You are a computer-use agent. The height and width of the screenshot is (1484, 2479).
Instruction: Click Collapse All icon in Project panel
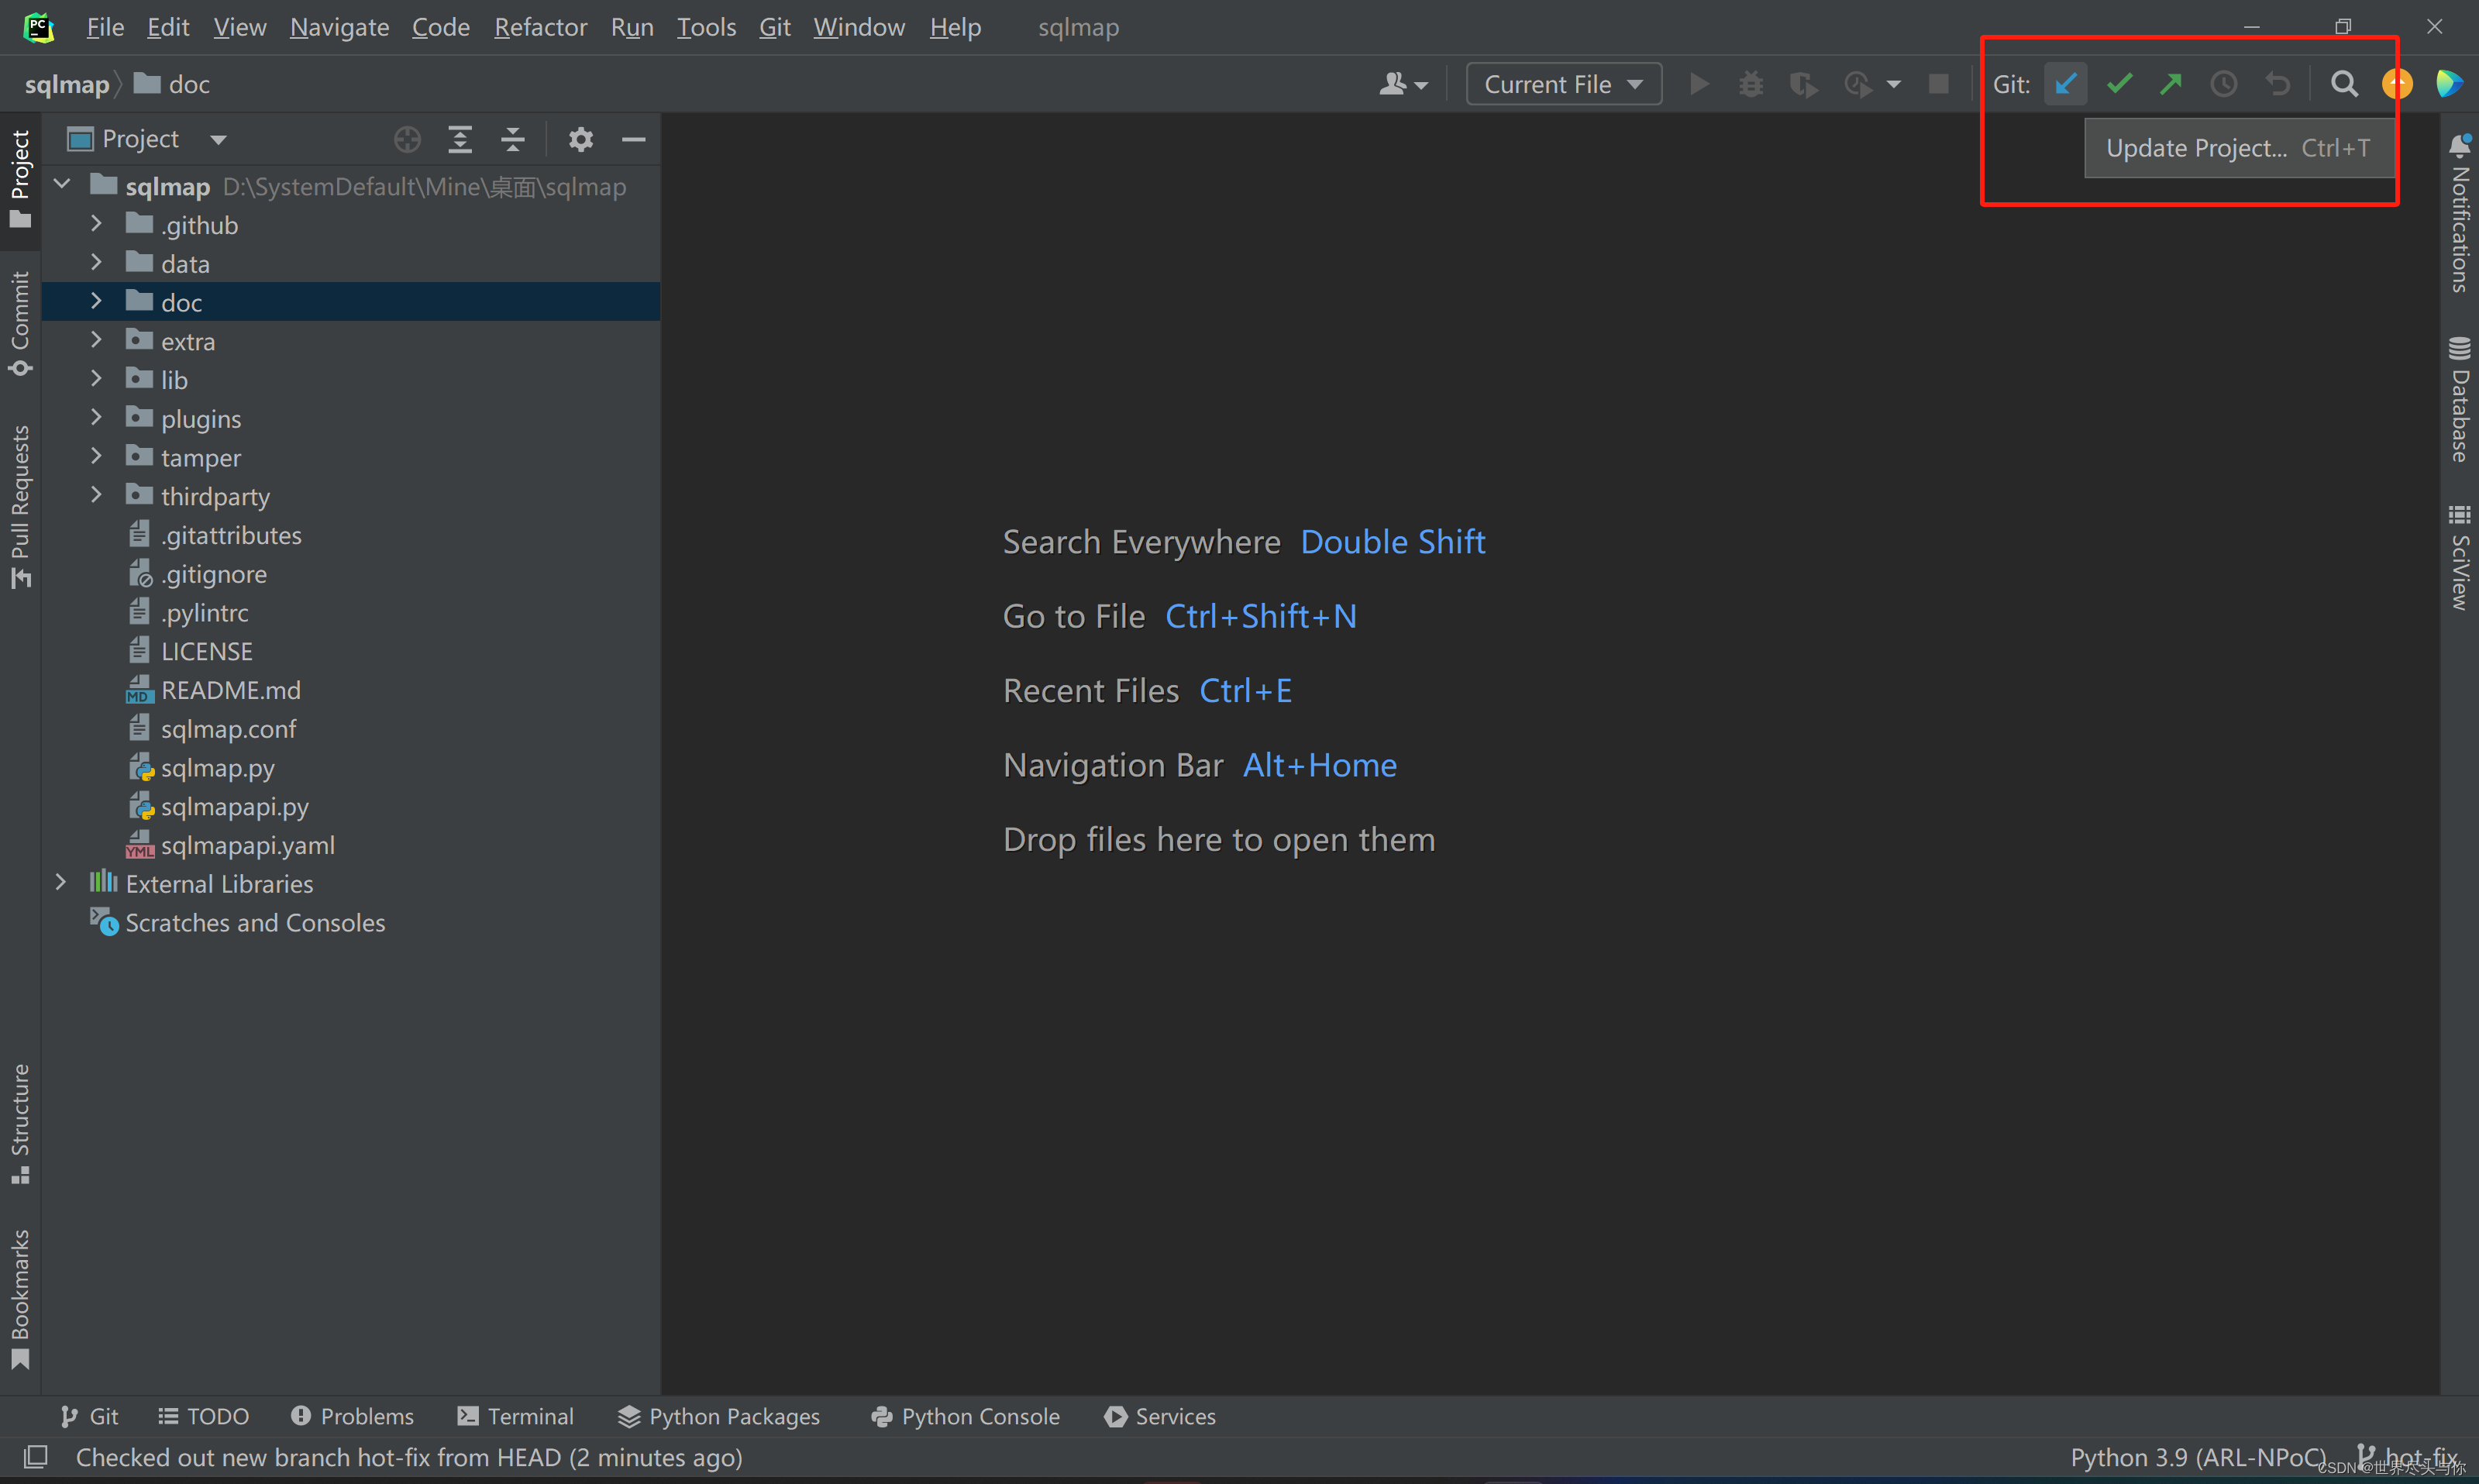click(513, 139)
